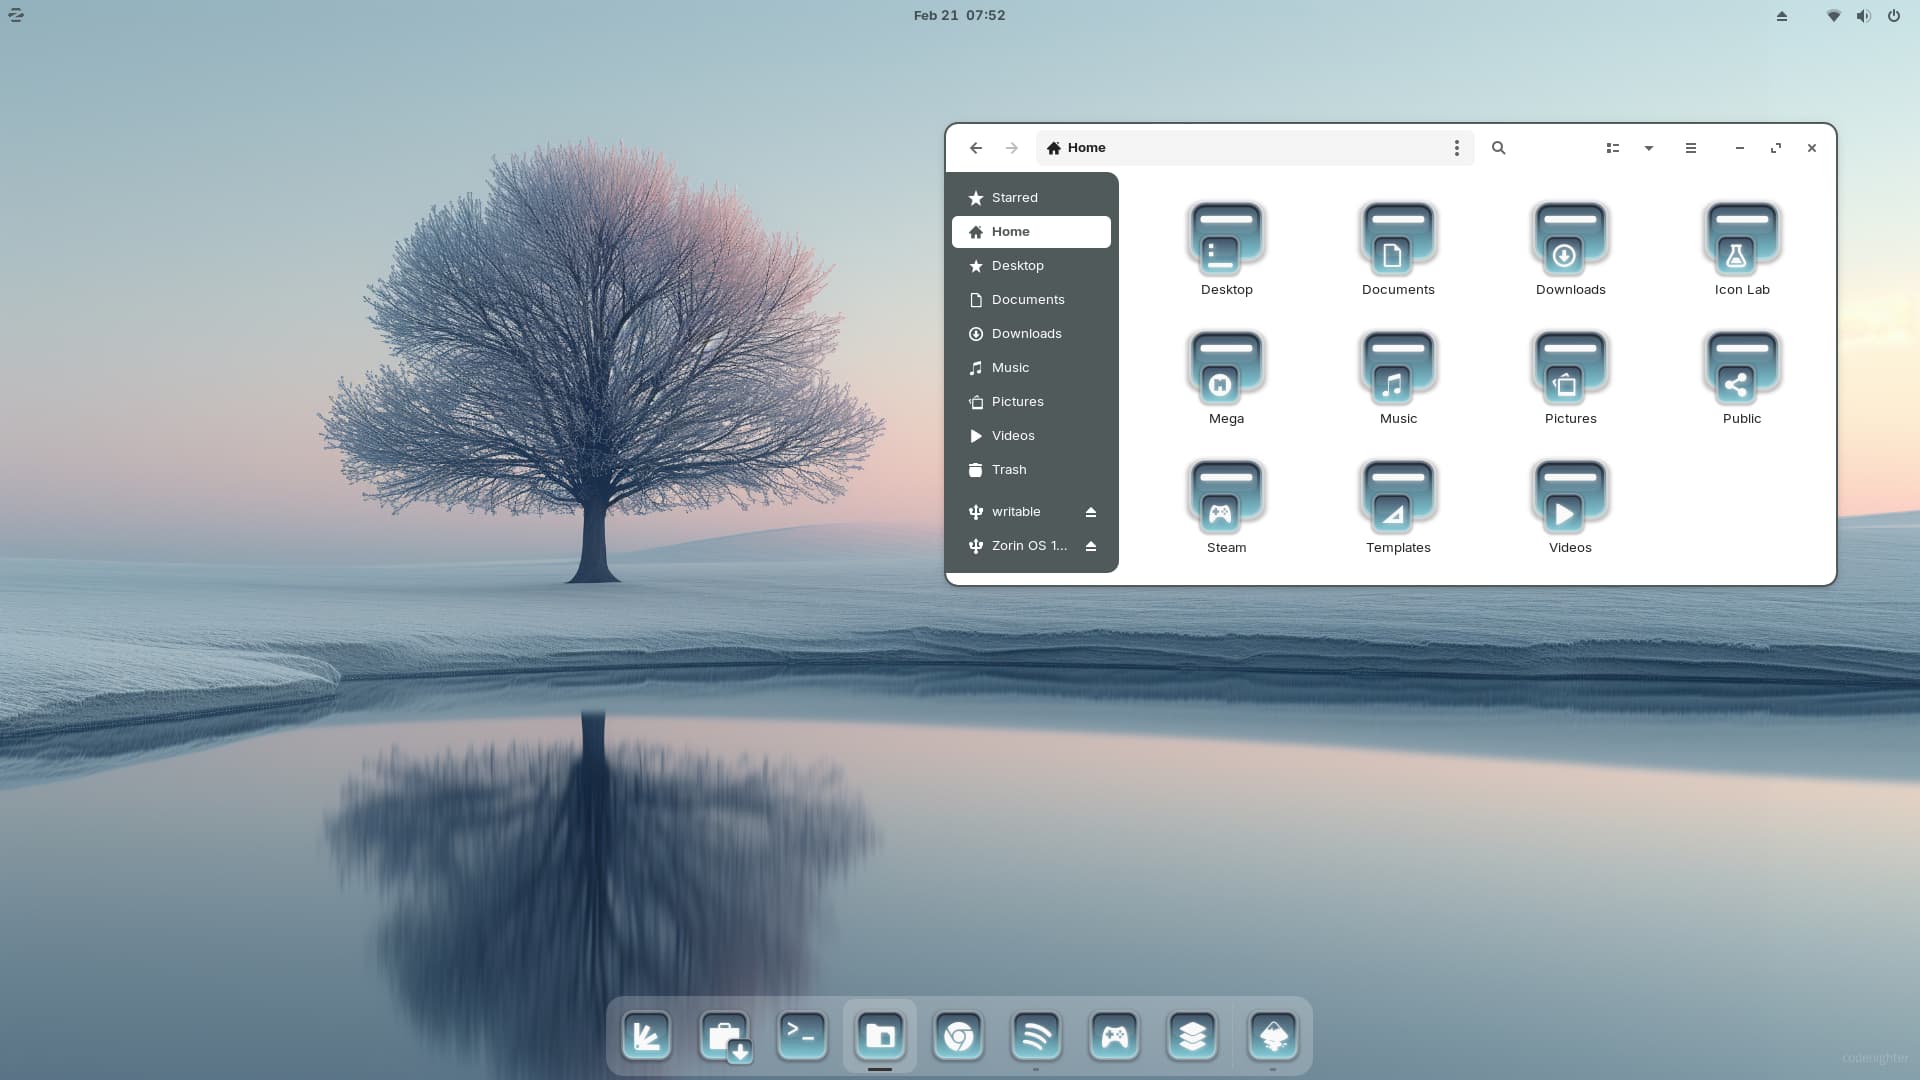Select Downloads in the sidebar
Viewport: 1920px width, 1080px height.
point(1031,334)
